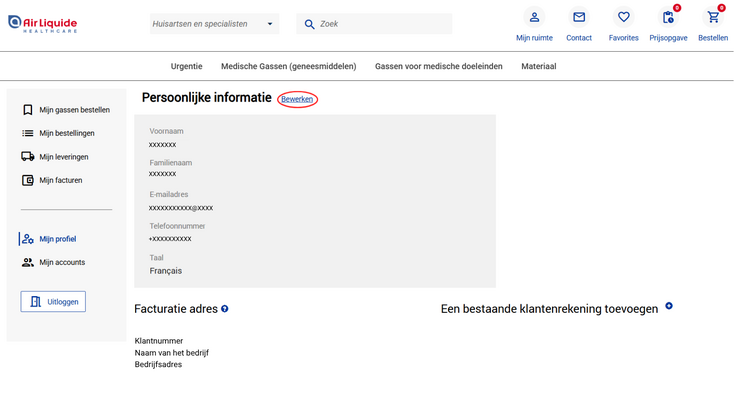
Task: Open the Contact envelope icon
Action: click(x=579, y=17)
